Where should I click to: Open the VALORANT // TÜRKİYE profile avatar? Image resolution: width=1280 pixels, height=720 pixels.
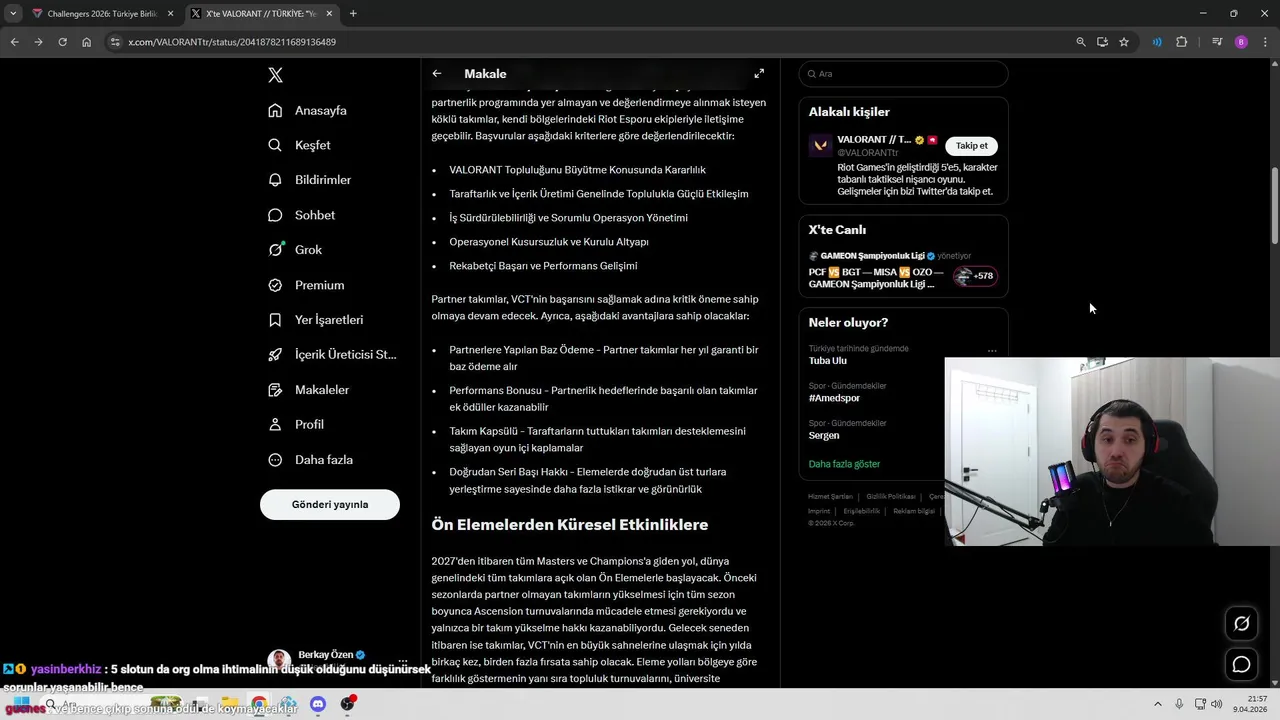(x=820, y=146)
